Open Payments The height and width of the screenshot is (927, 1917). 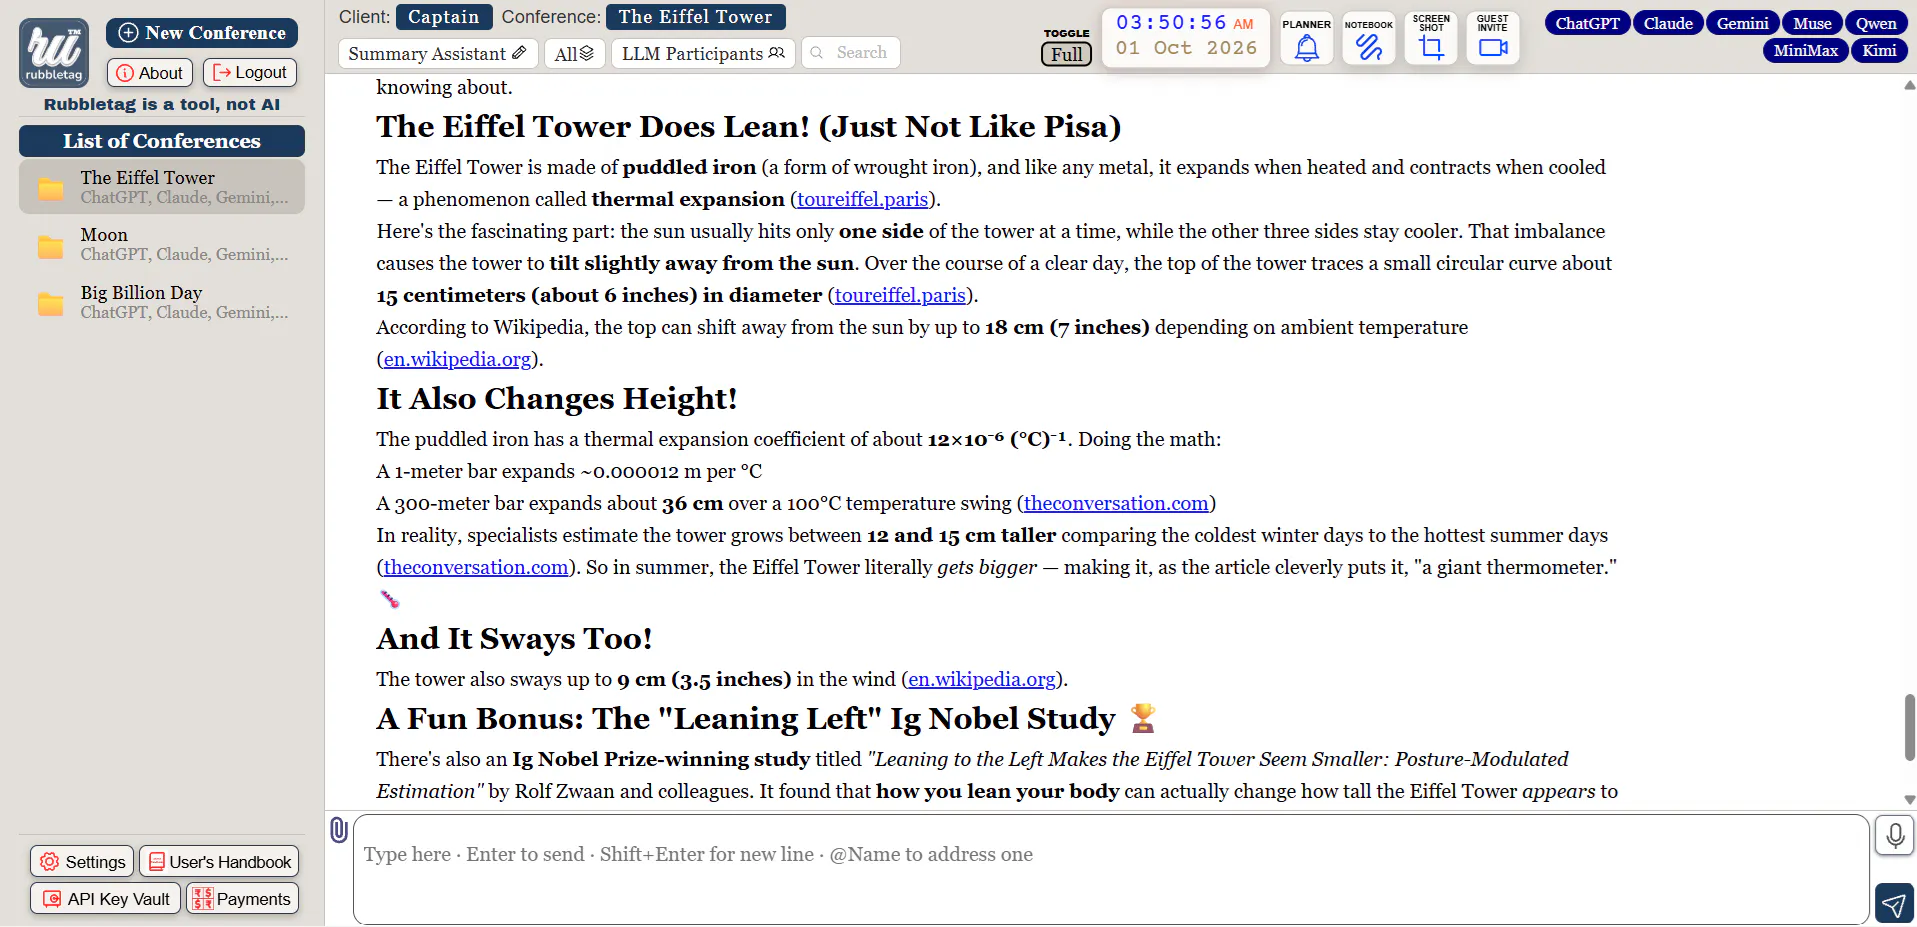(x=242, y=899)
